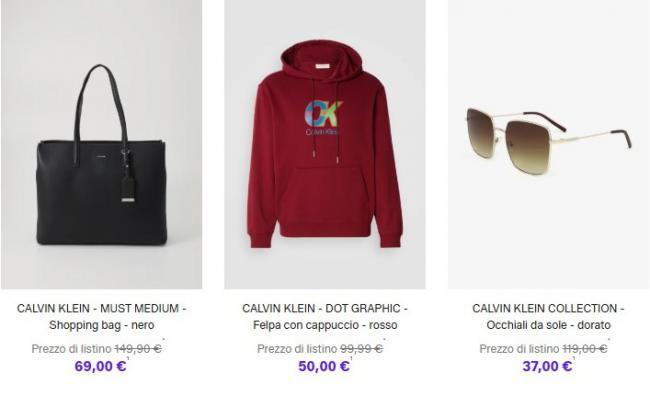The width and height of the screenshot is (650, 407).
Task: Open the 'MUST MEDIUM - Shopping bag - nero' title link
Action: (x=101, y=317)
